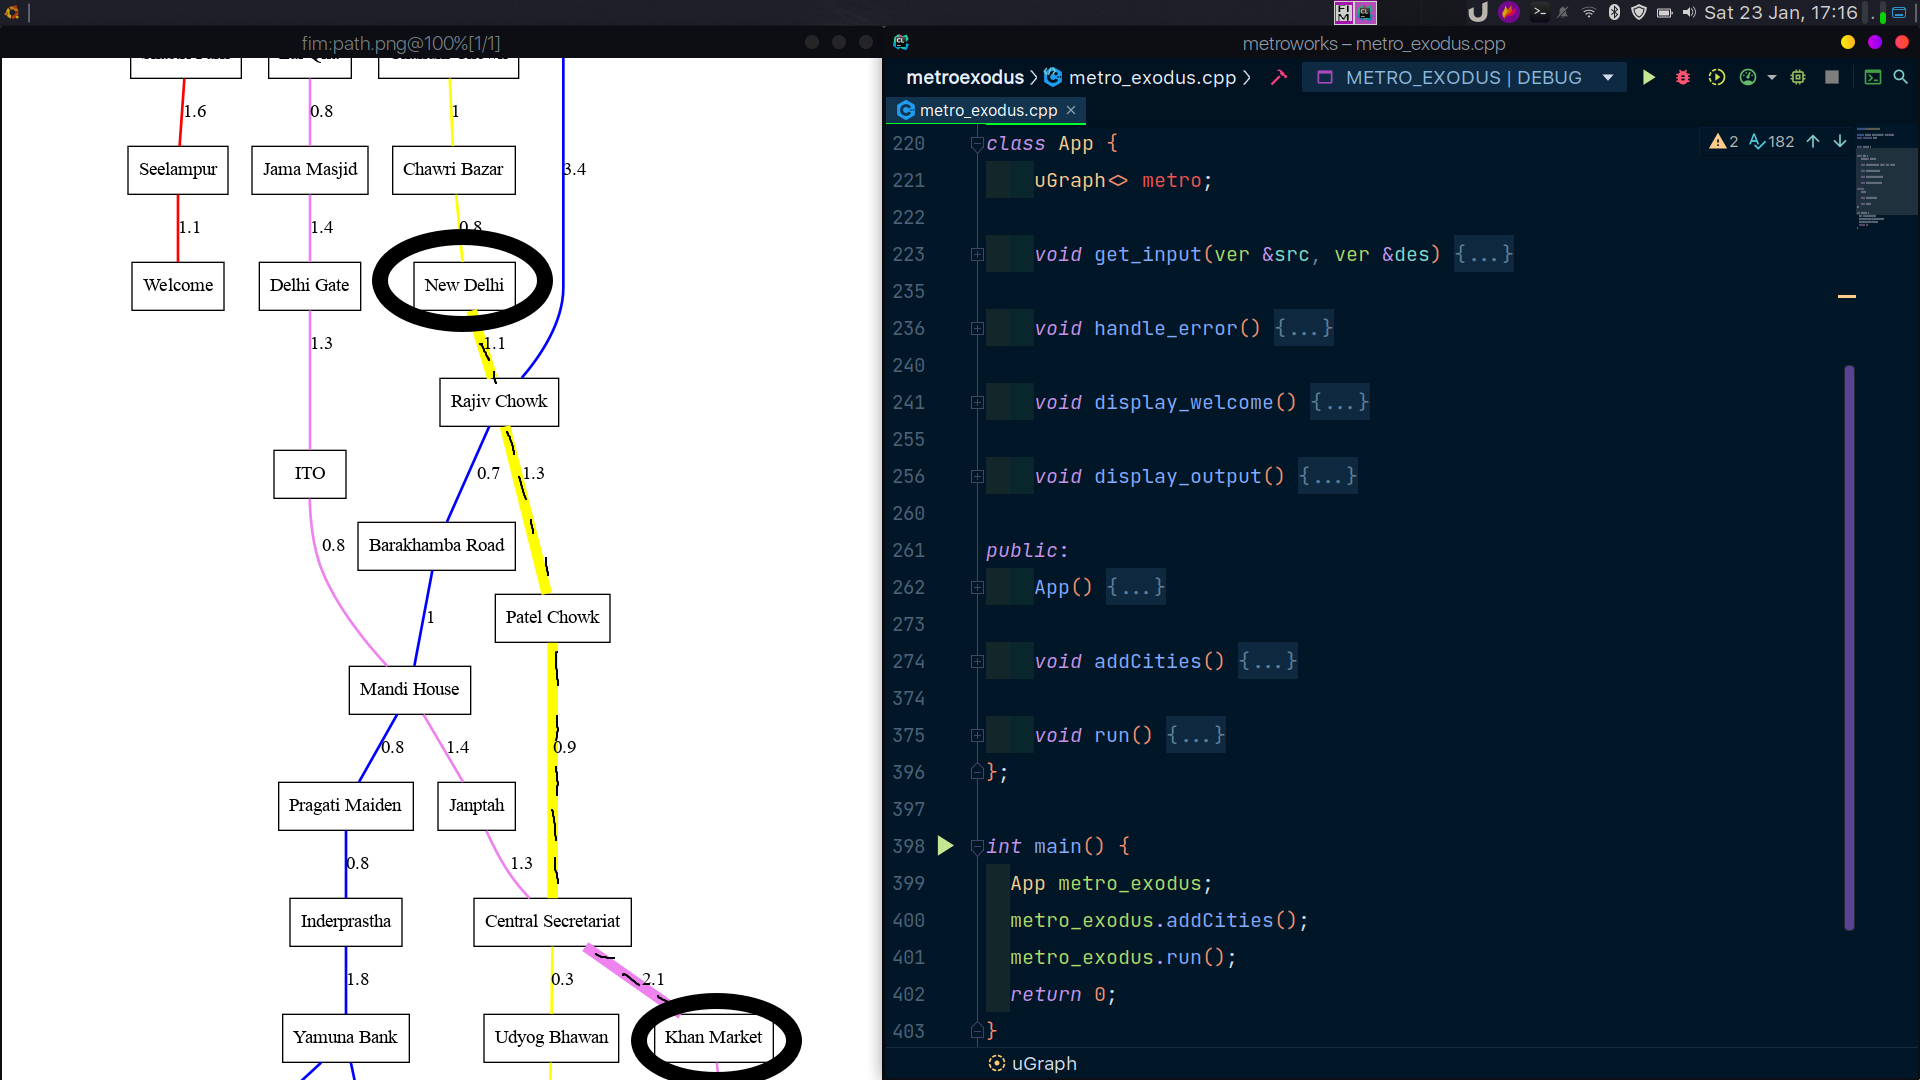Run the METRO_EXODUS configuration
The image size is (1920, 1080).
(x=1648, y=77)
